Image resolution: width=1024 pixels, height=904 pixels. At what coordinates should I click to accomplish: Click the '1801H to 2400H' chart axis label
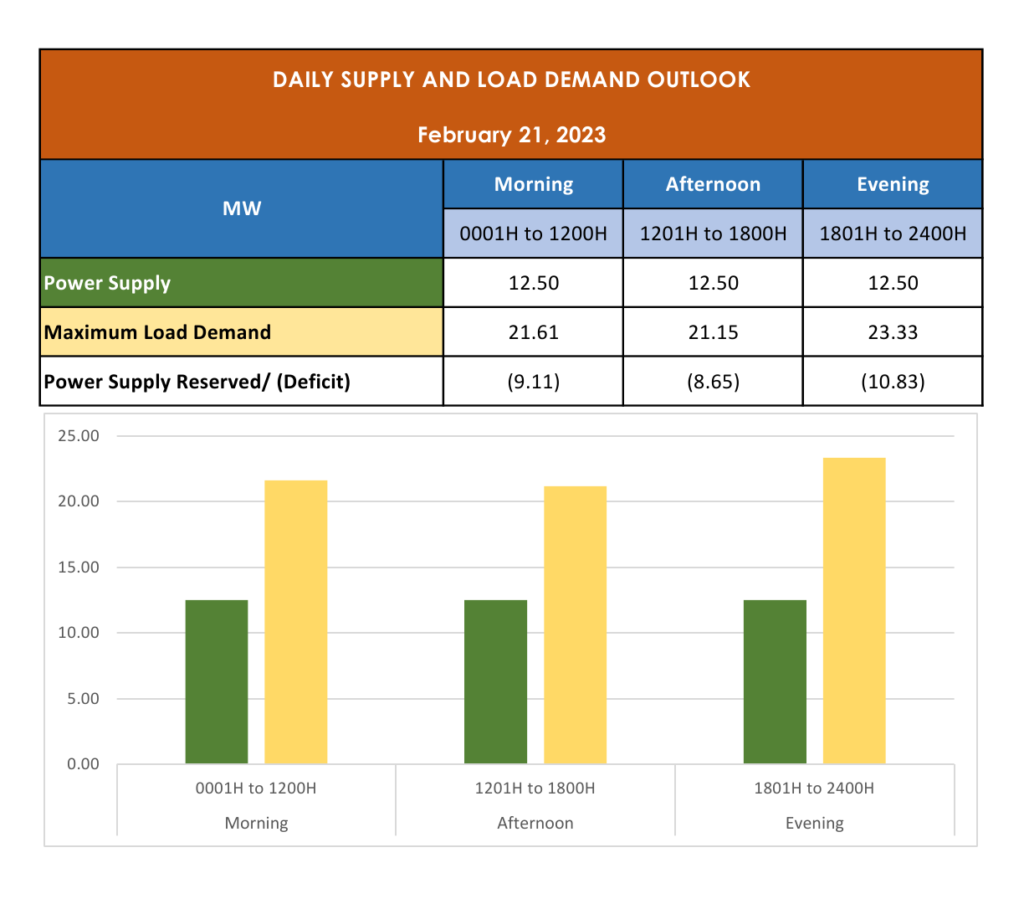[x=814, y=788]
